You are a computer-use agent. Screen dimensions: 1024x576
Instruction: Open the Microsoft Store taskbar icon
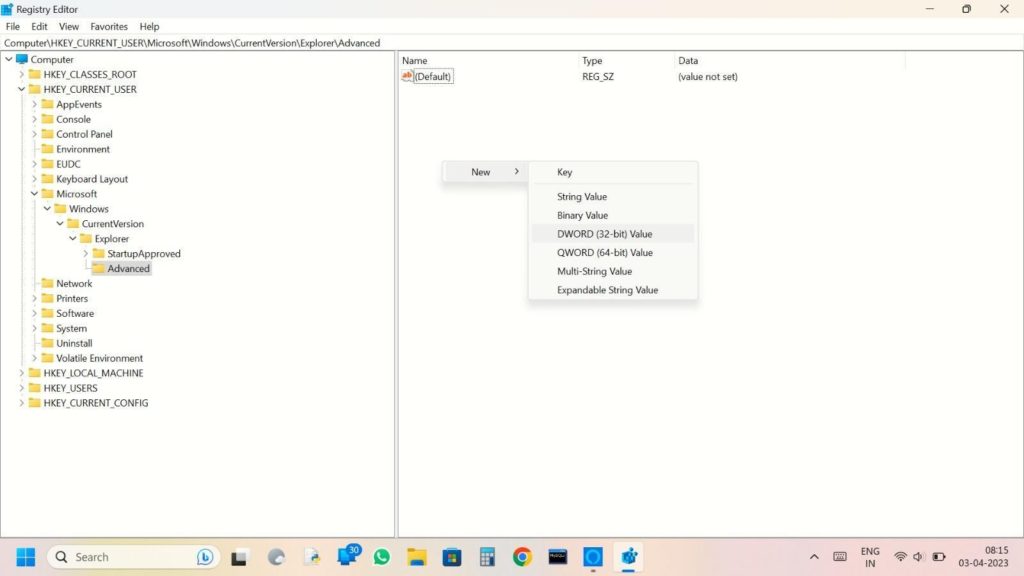click(x=452, y=557)
